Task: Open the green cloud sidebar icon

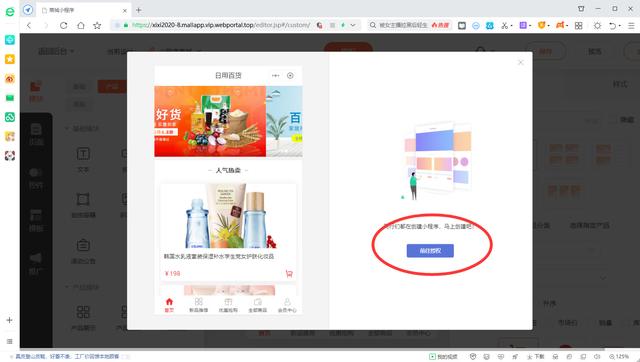Action: pos(10,117)
